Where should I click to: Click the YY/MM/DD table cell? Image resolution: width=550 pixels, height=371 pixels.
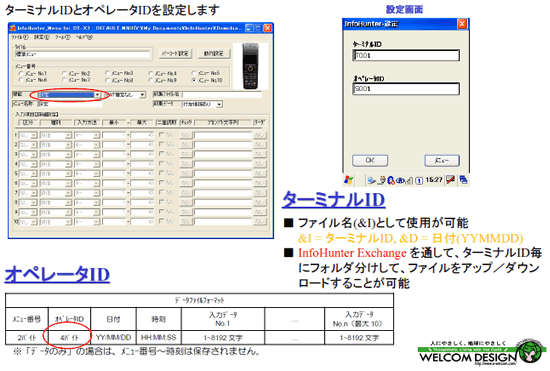pos(113,338)
